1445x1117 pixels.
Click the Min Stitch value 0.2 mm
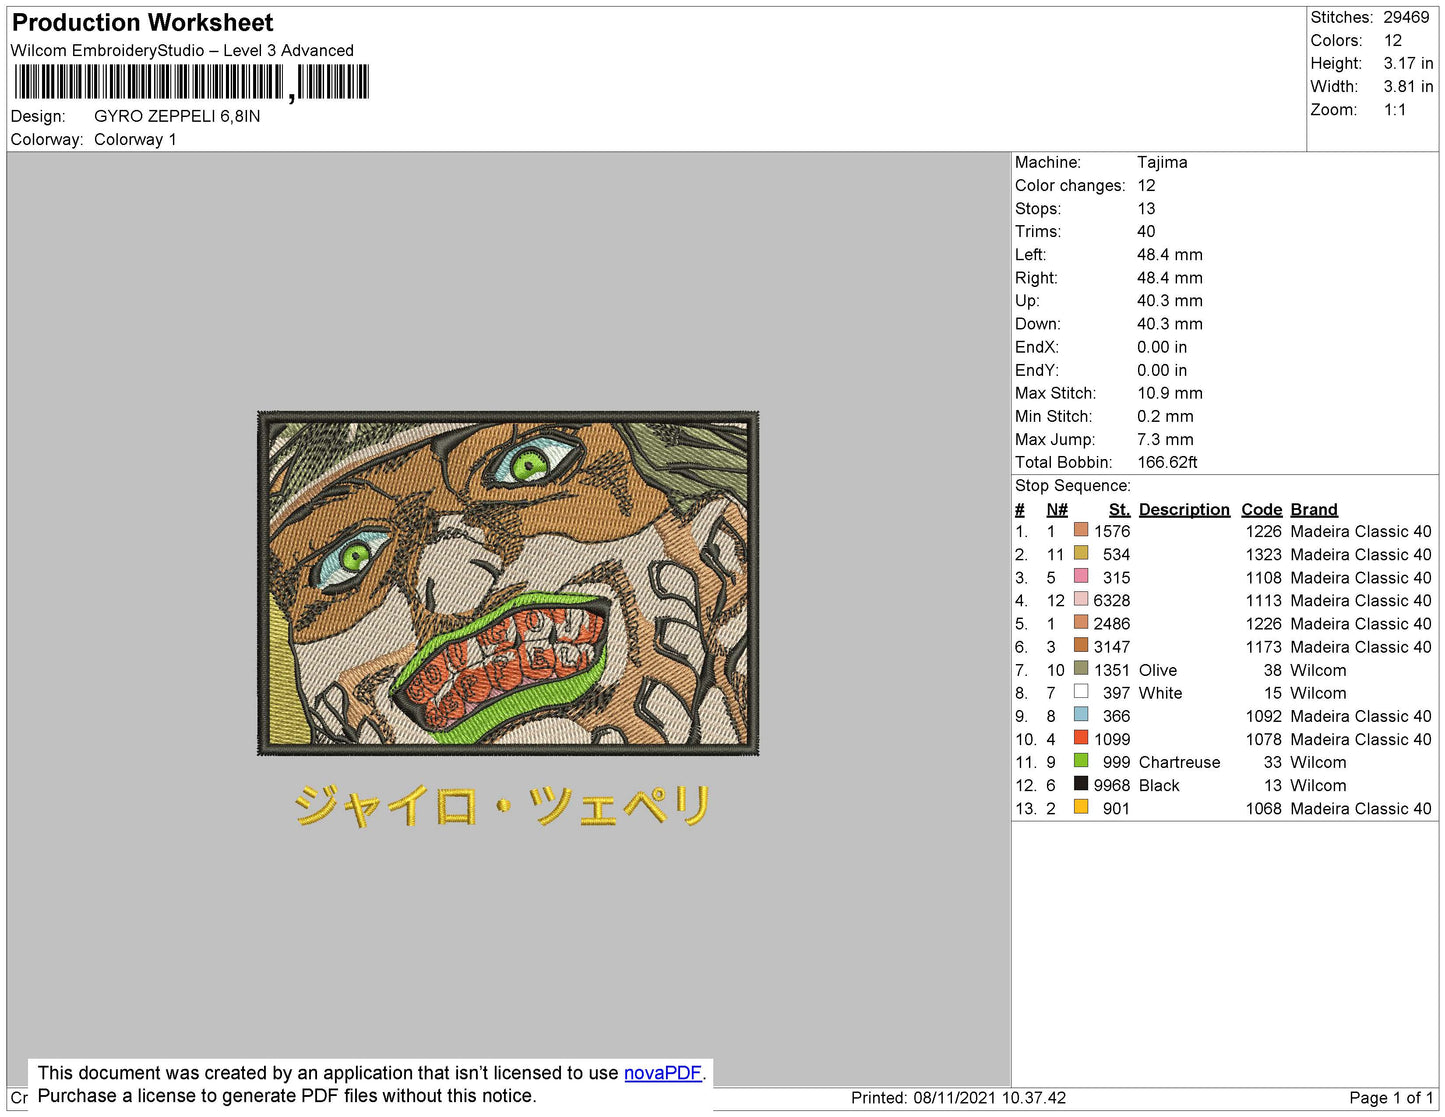[1165, 416]
